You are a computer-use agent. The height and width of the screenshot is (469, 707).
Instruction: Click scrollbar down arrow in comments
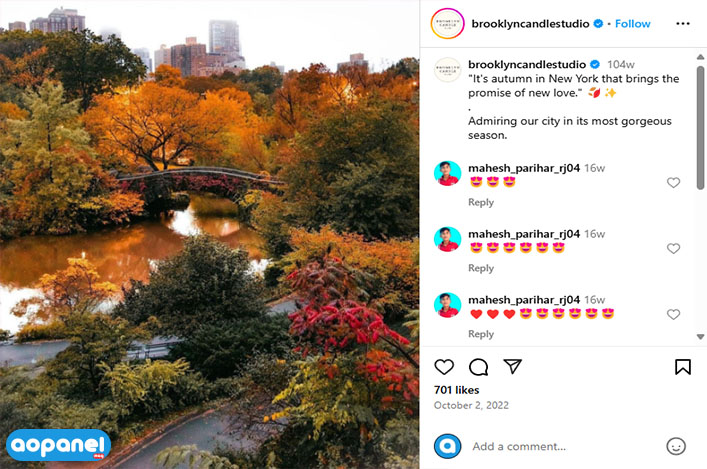(x=700, y=337)
